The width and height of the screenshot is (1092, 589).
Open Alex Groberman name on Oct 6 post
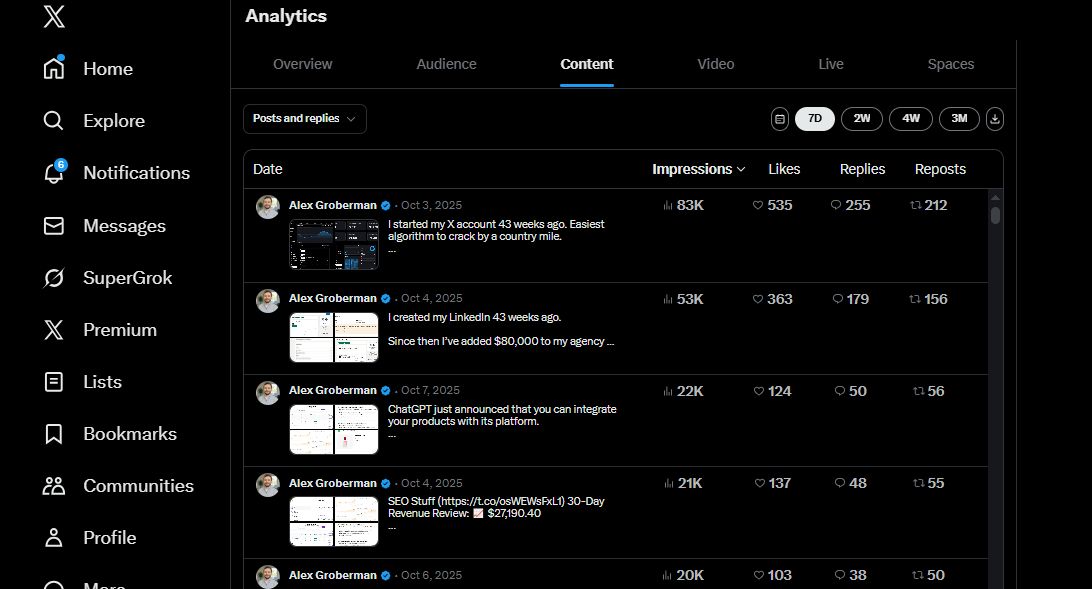pos(333,575)
